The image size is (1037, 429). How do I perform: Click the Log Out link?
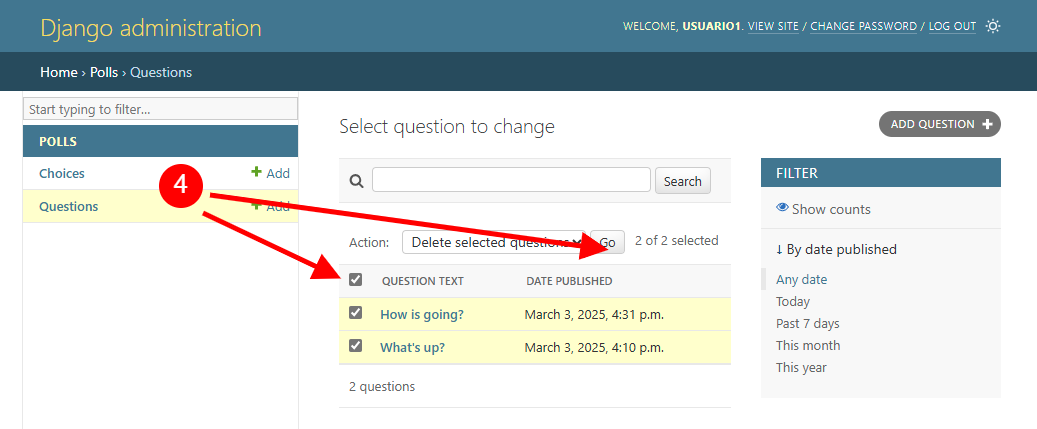click(x=952, y=26)
